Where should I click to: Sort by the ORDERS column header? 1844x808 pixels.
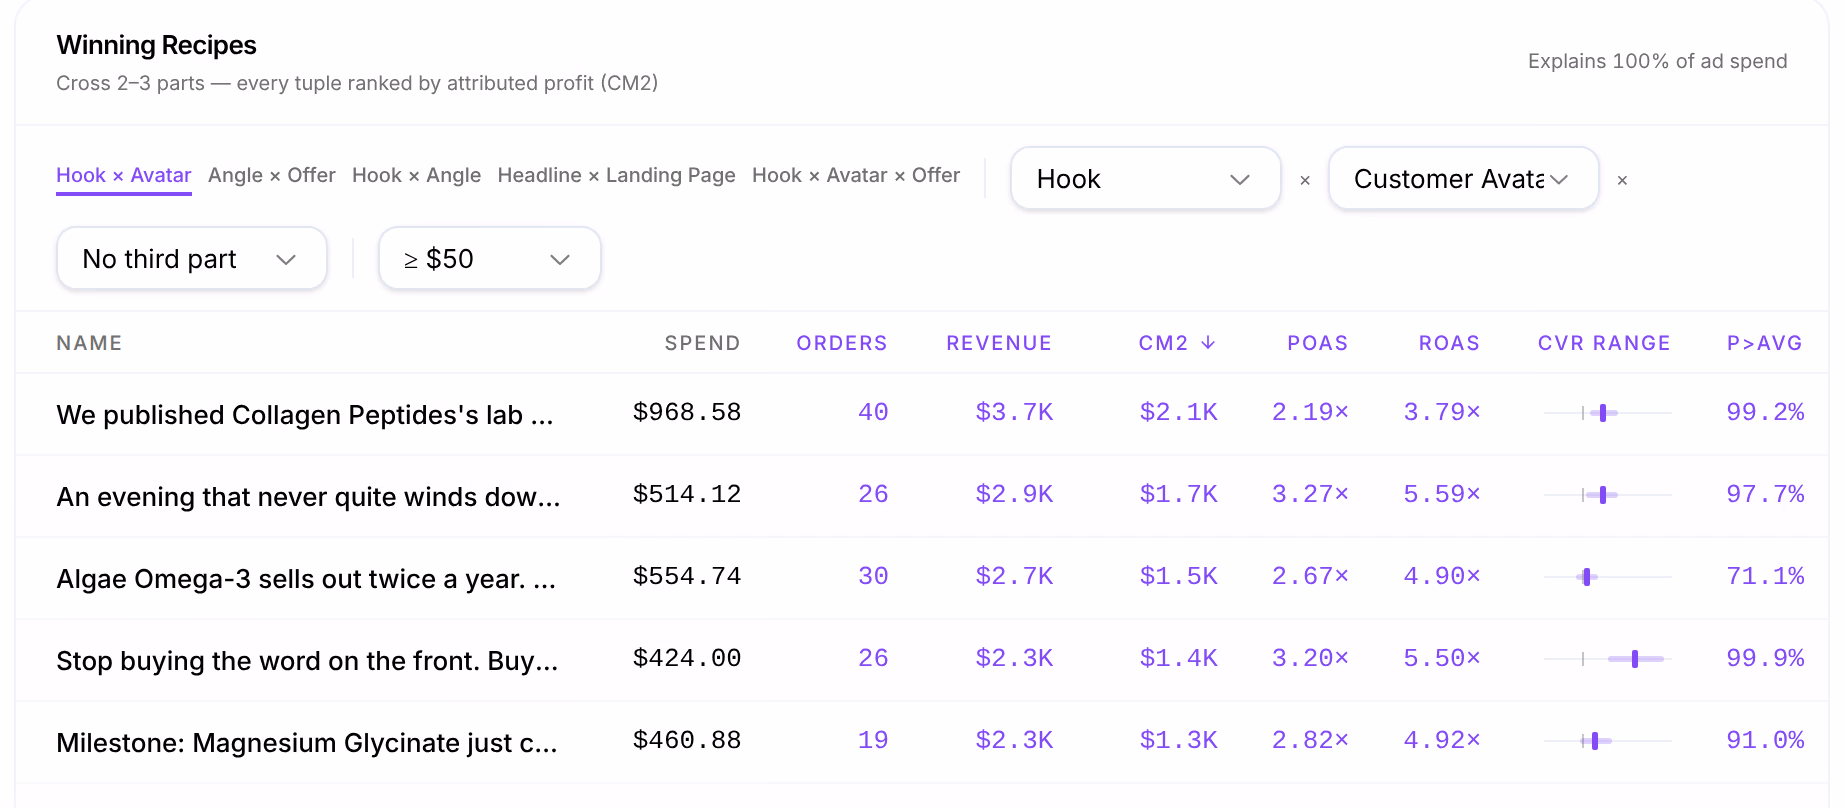click(841, 343)
